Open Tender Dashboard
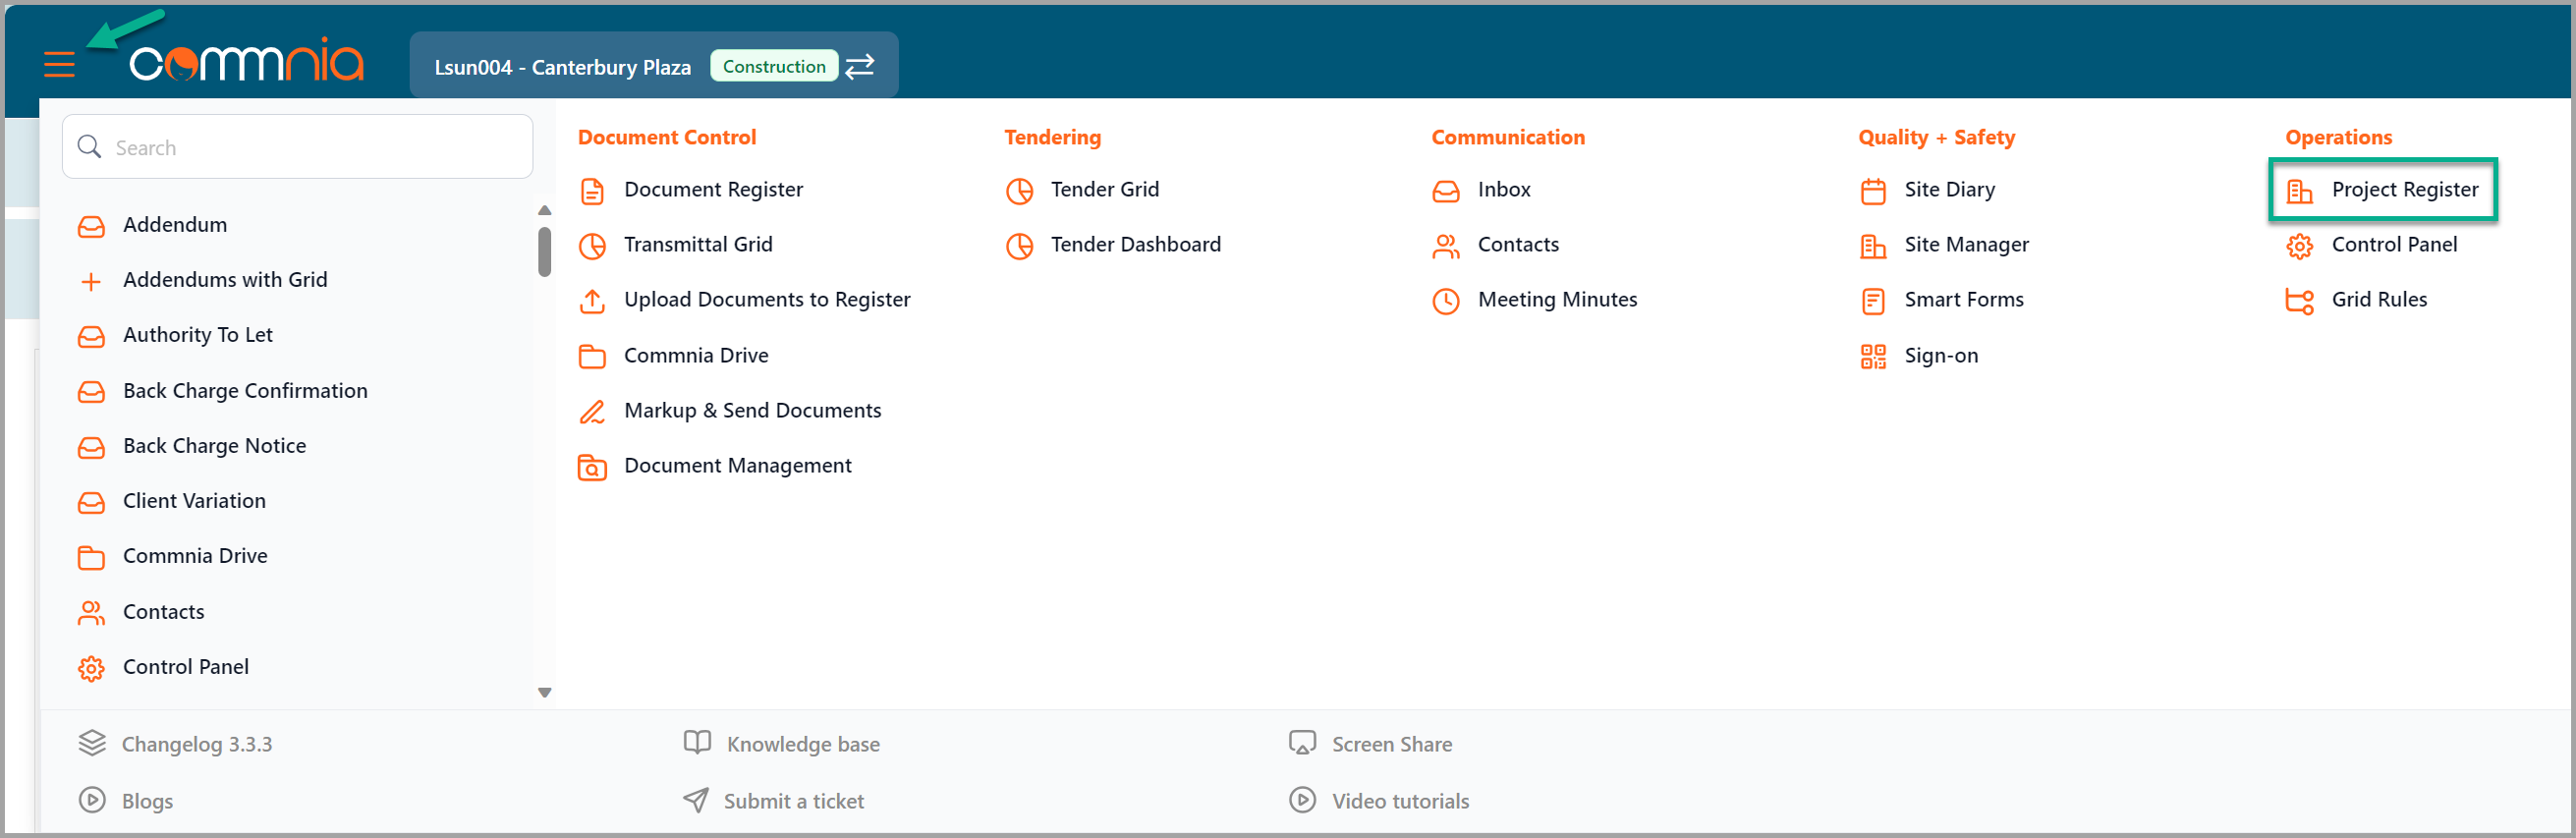 [1135, 244]
